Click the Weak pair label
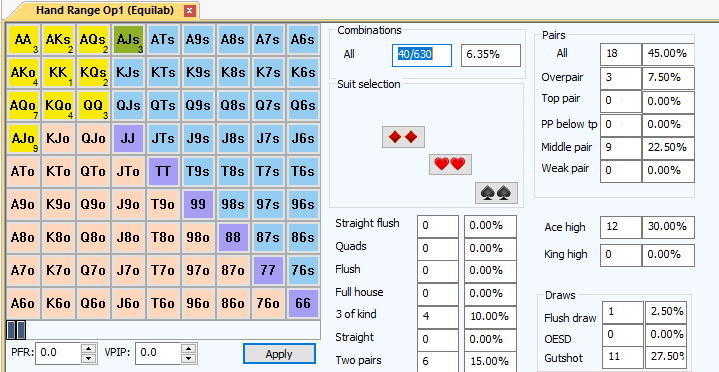719x372 pixels. (565, 168)
